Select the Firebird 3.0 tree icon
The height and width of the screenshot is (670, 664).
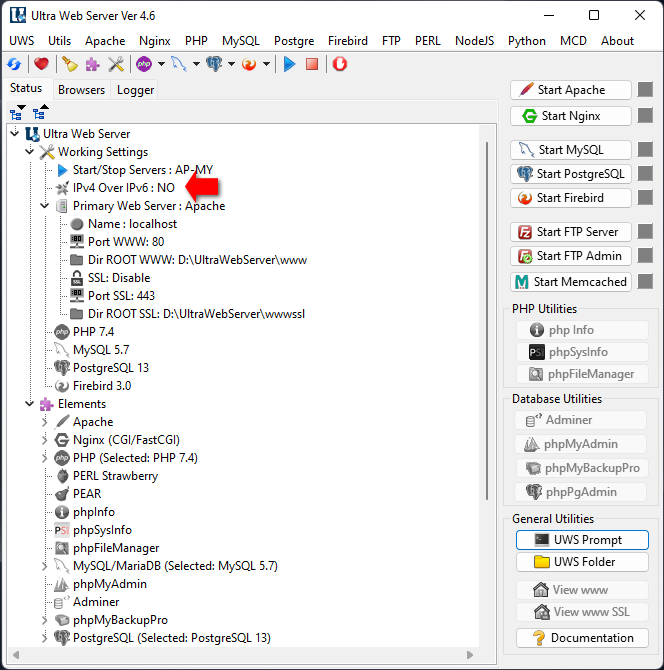click(62, 385)
